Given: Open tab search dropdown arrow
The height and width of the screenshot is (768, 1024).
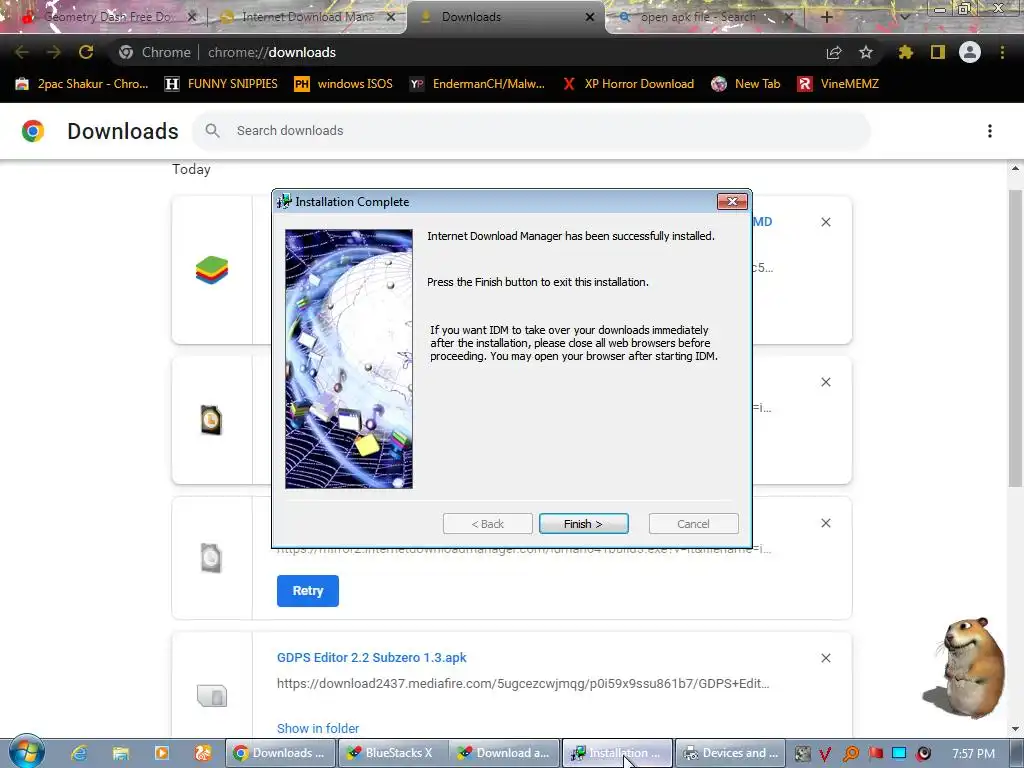Looking at the screenshot, I should (904, 17).
